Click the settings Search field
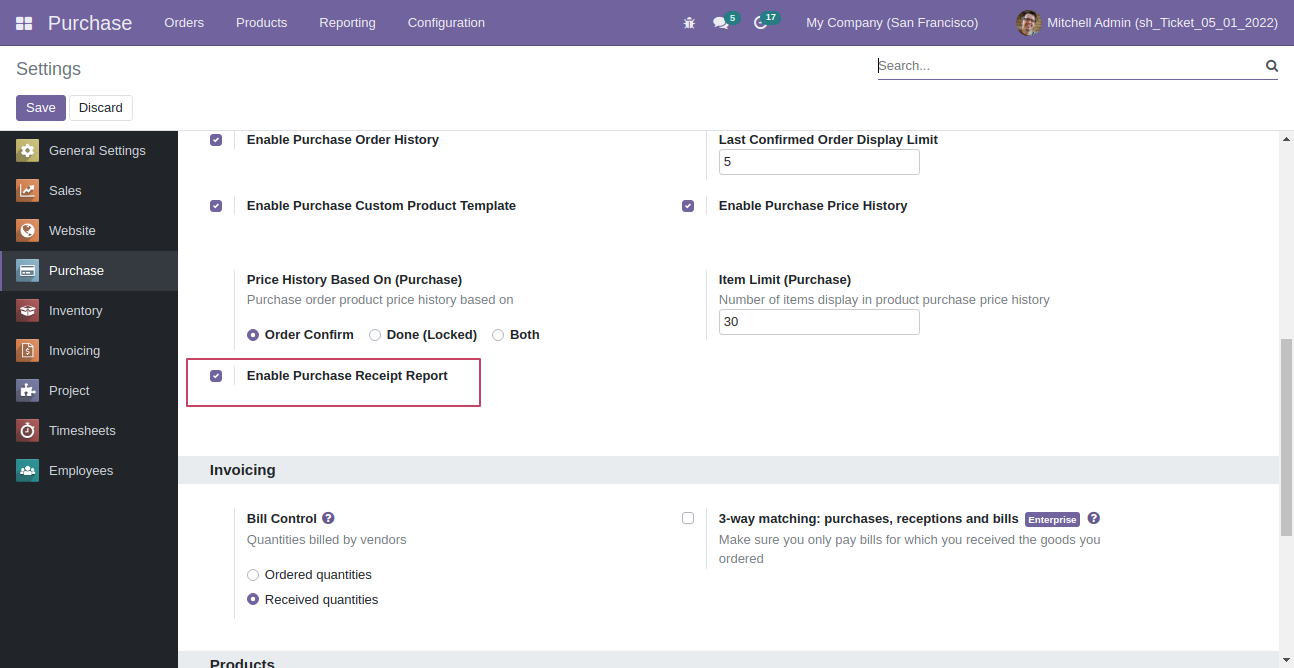Screen dimensions: 1294x668 1070,66
